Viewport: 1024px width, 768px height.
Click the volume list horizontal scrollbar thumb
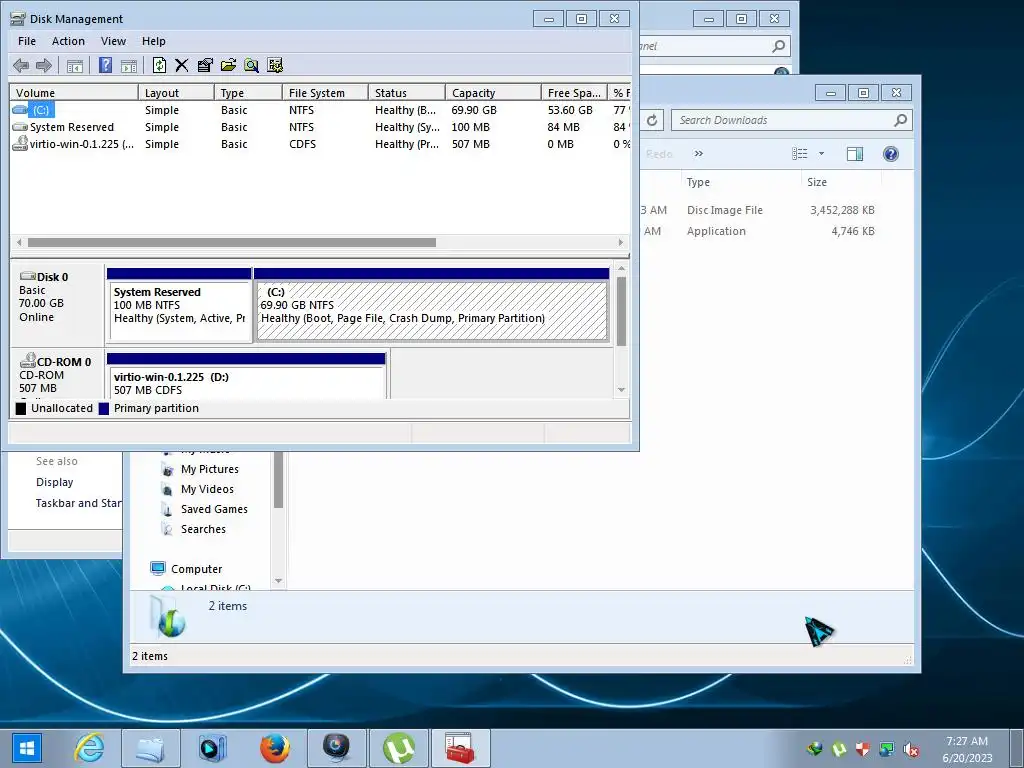point(232,242)
